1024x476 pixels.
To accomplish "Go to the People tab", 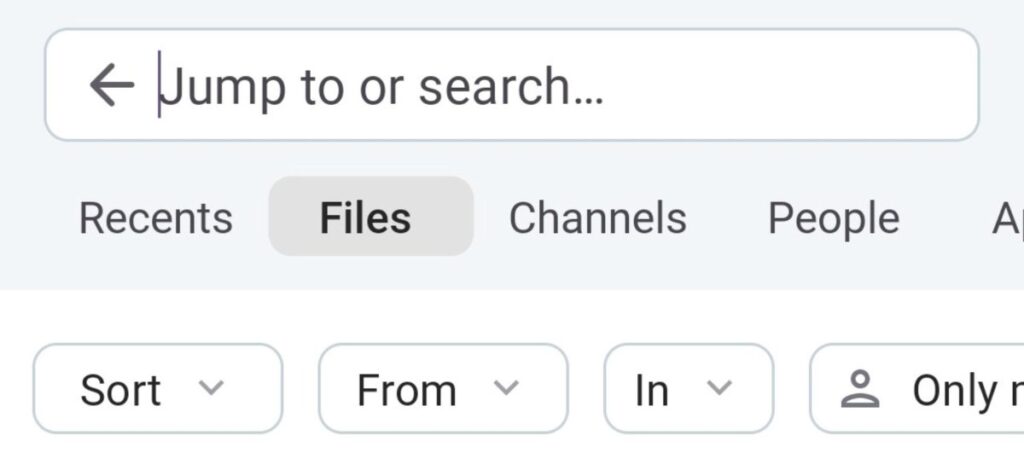I will coord(833,218).
